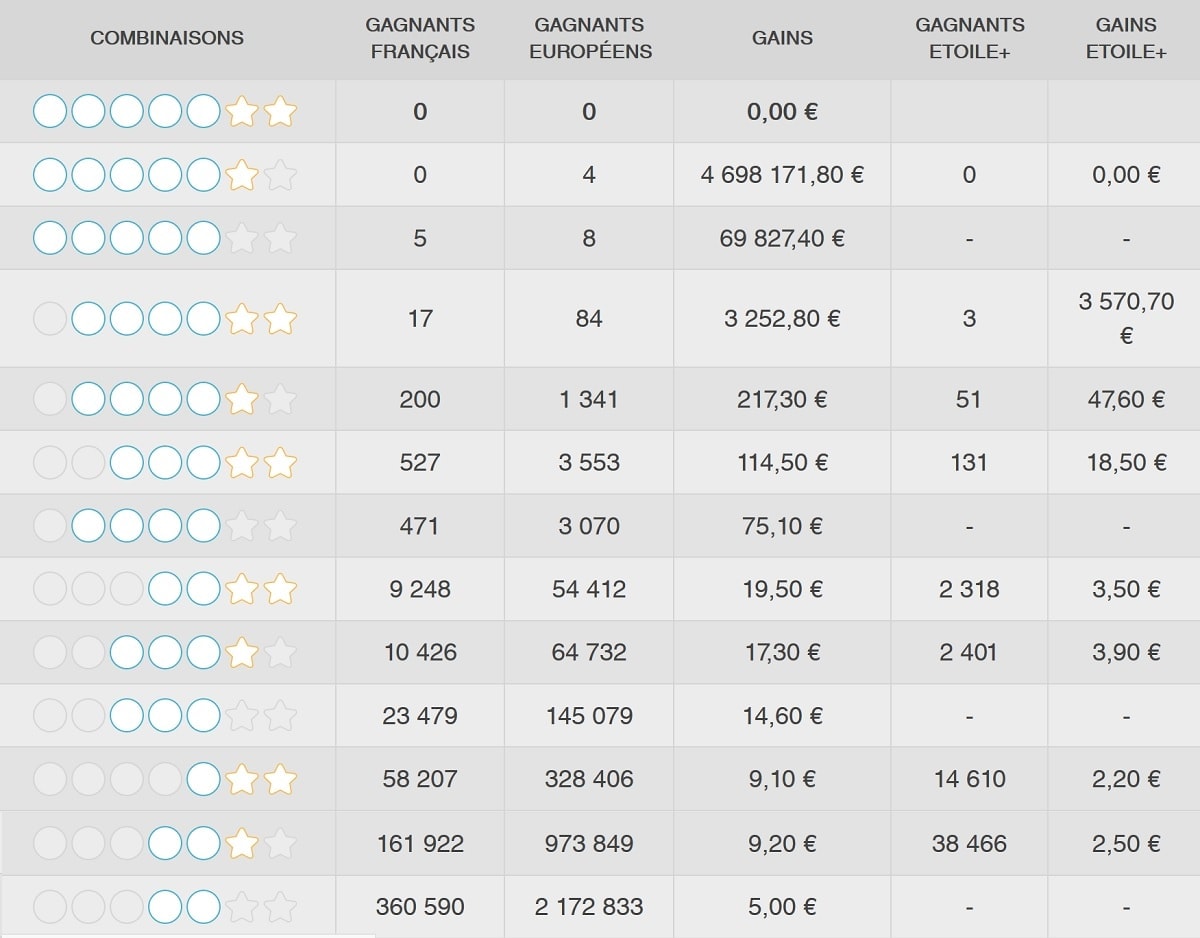Screen dimensions: 1200x938
Task: Click the Gagnants Français column header
Action: click(x=420, y=38)
